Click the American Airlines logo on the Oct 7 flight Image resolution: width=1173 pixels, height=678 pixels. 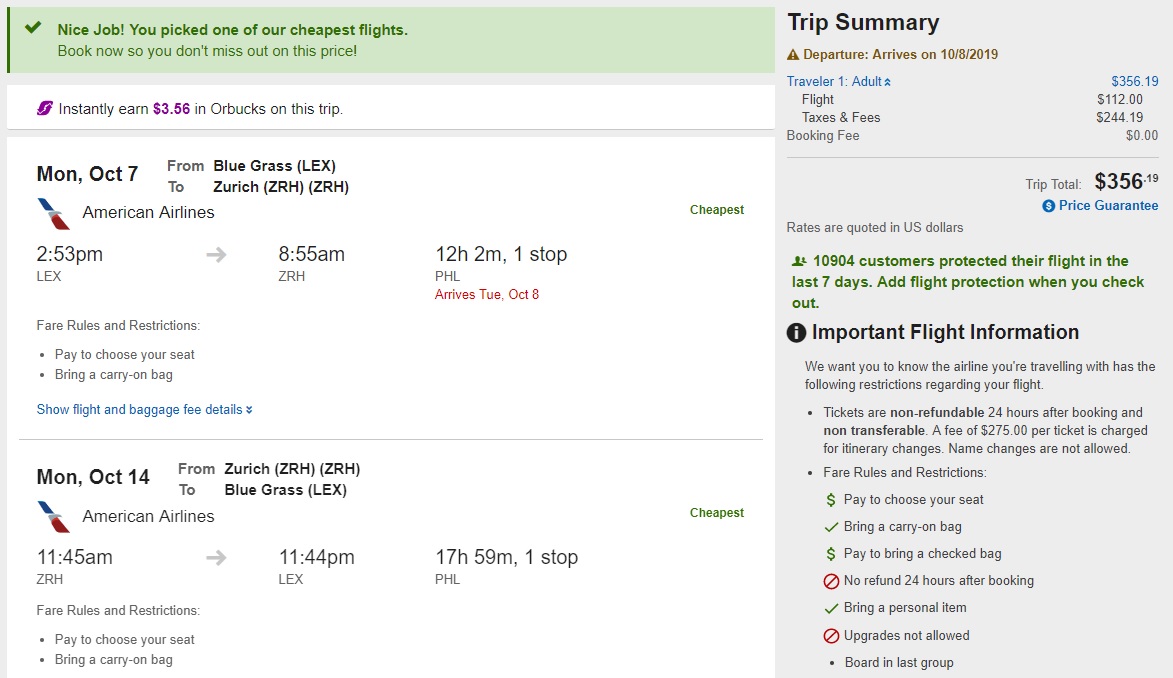click(x=53, y=213)
